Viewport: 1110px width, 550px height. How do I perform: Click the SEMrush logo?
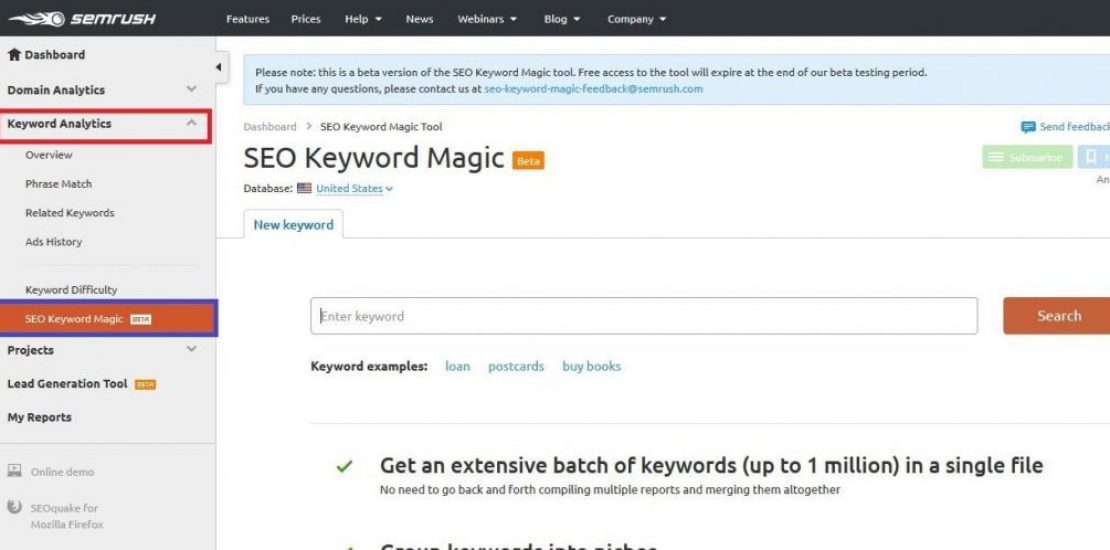tap(82, 19)
